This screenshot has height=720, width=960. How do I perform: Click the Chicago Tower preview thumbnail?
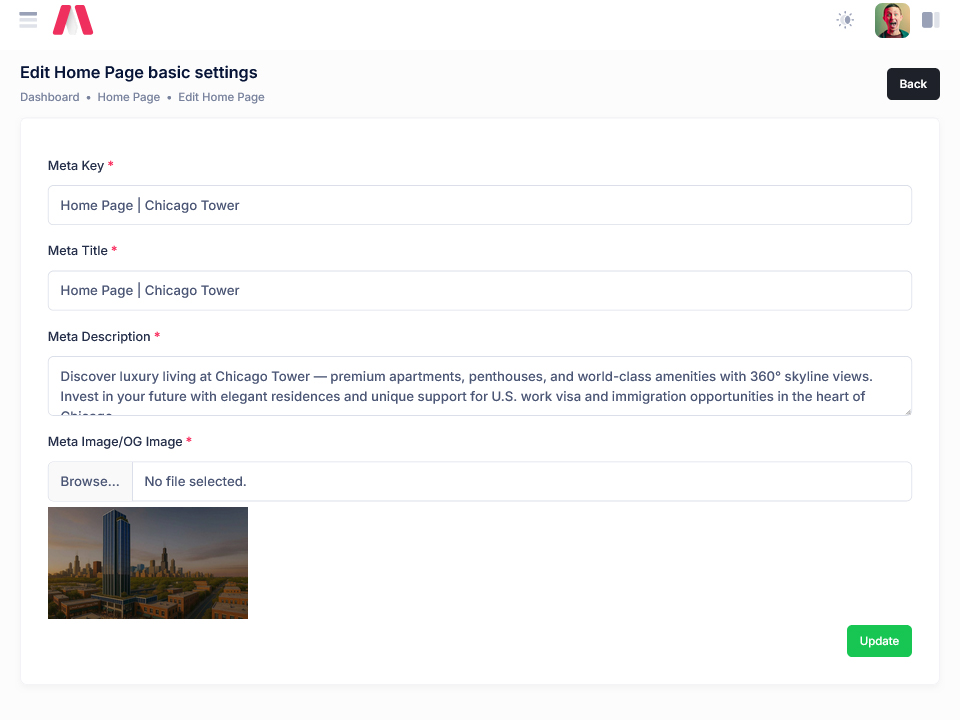point(148,563)
